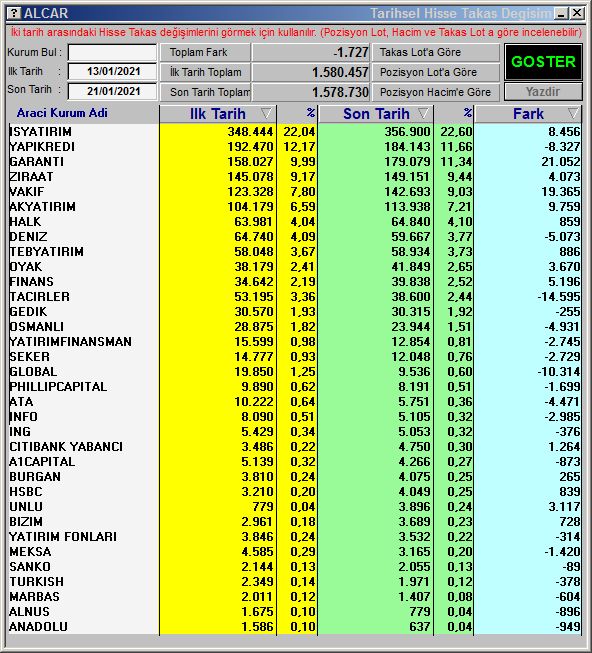
Task: Select the TACIRLER broker row
Action: click(294, 297)
